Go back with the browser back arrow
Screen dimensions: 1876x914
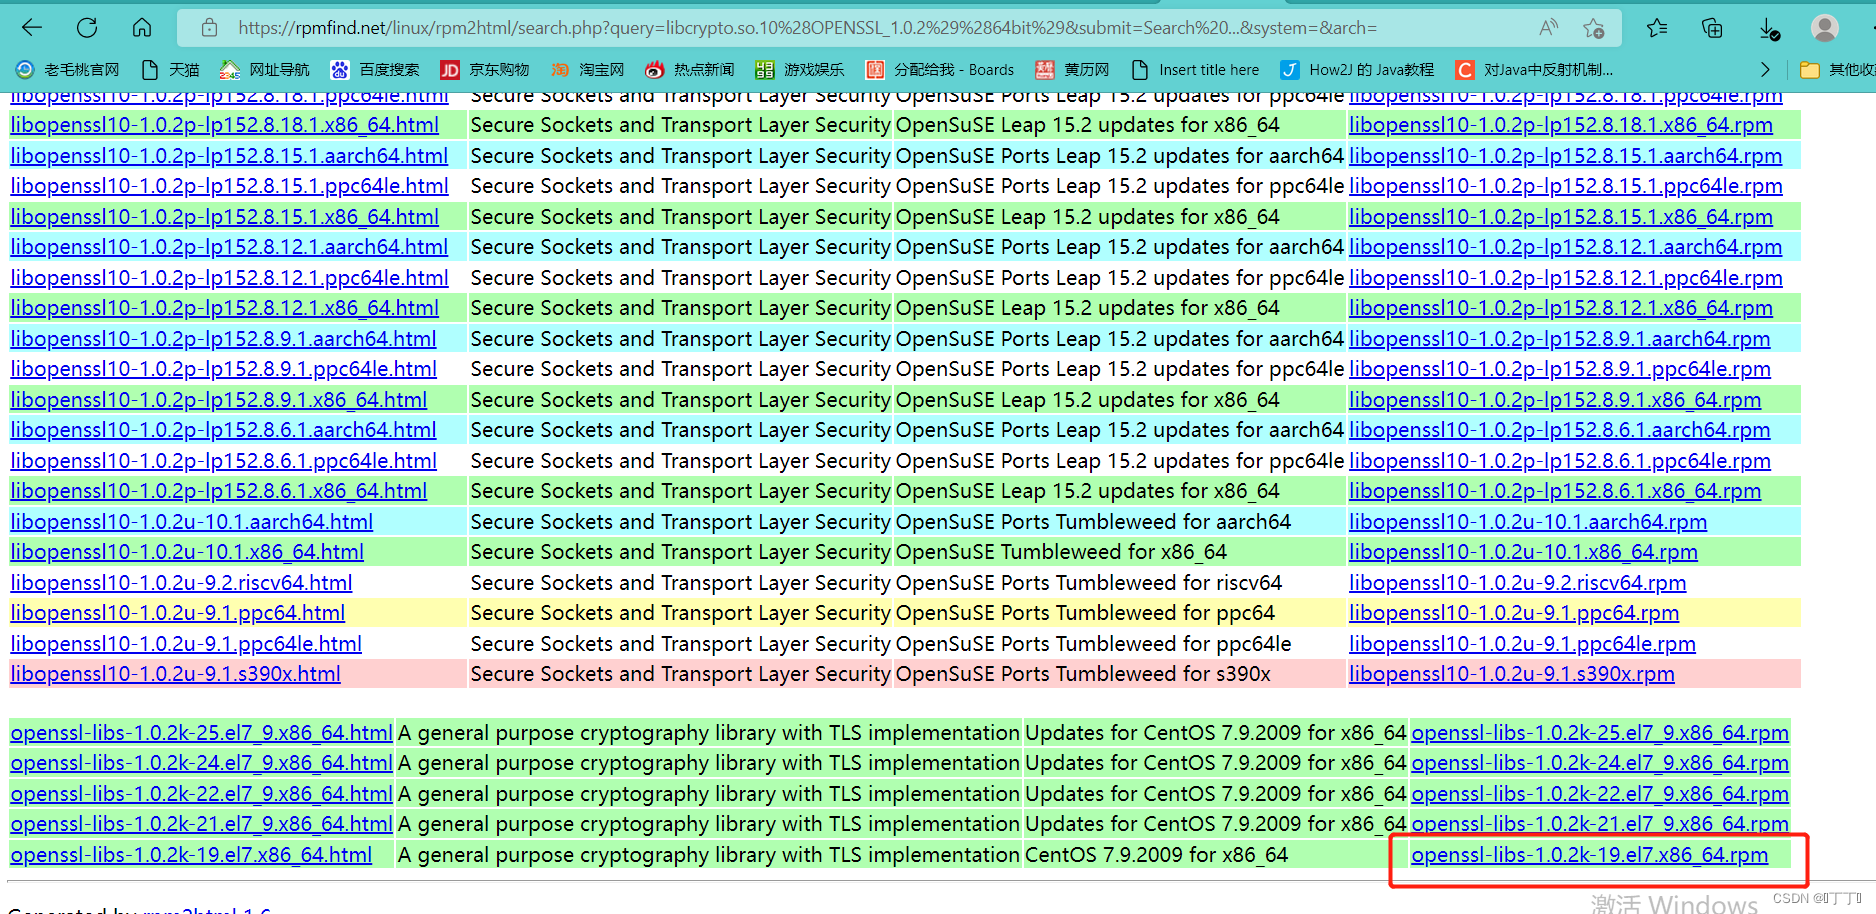[x=32, y=28]
